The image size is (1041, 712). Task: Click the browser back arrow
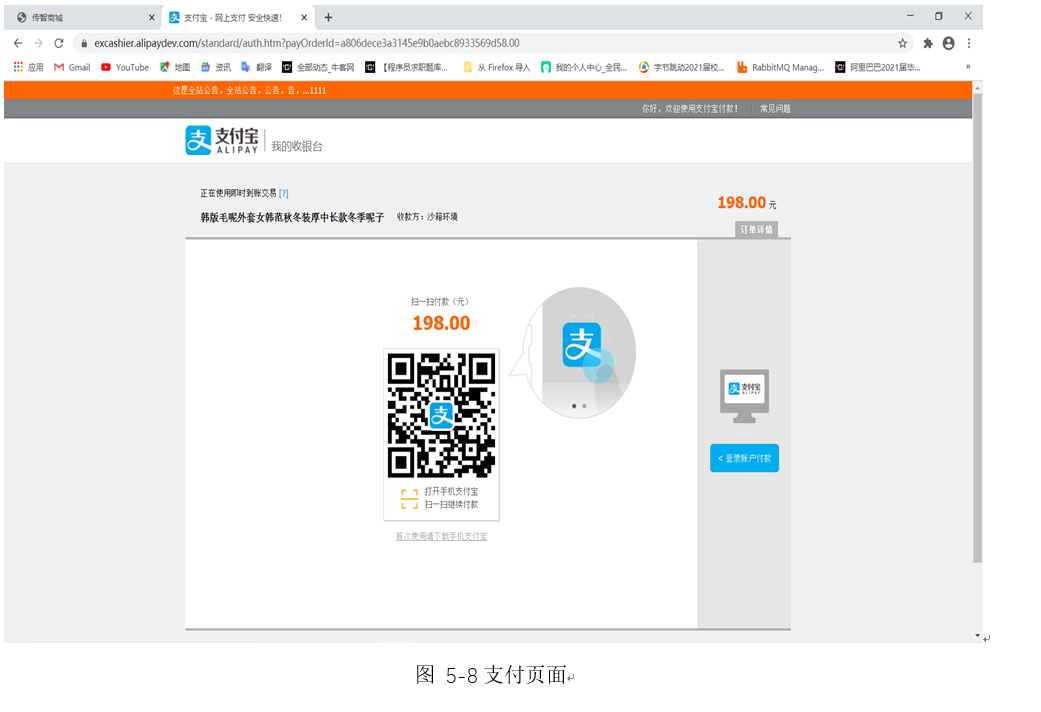pos(17,43)
